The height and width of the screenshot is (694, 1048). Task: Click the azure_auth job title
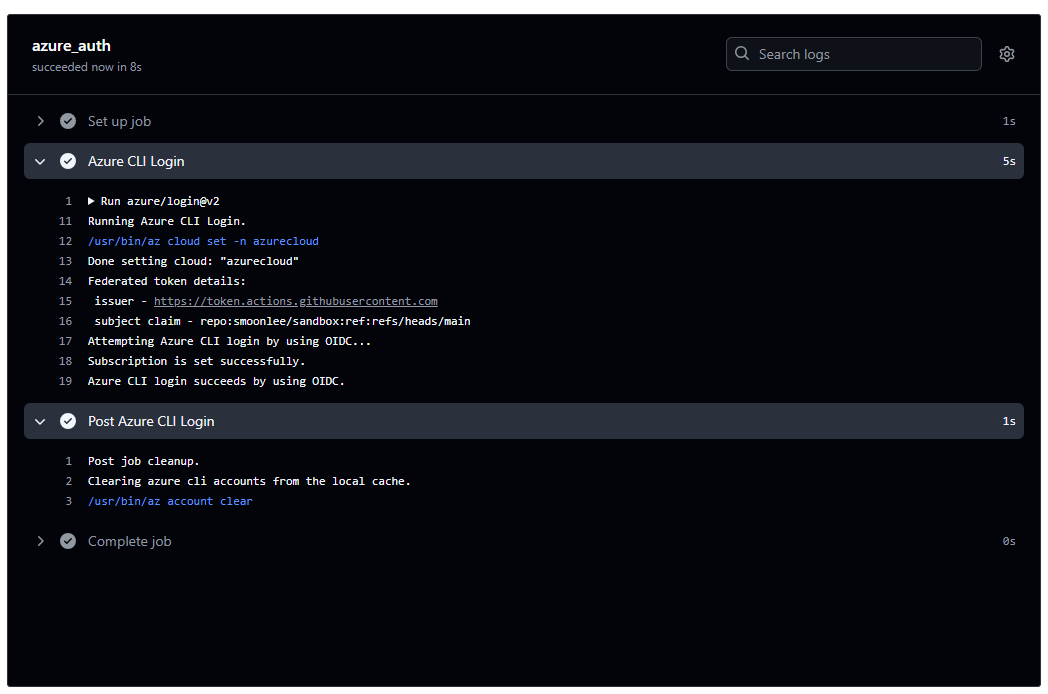72,45
